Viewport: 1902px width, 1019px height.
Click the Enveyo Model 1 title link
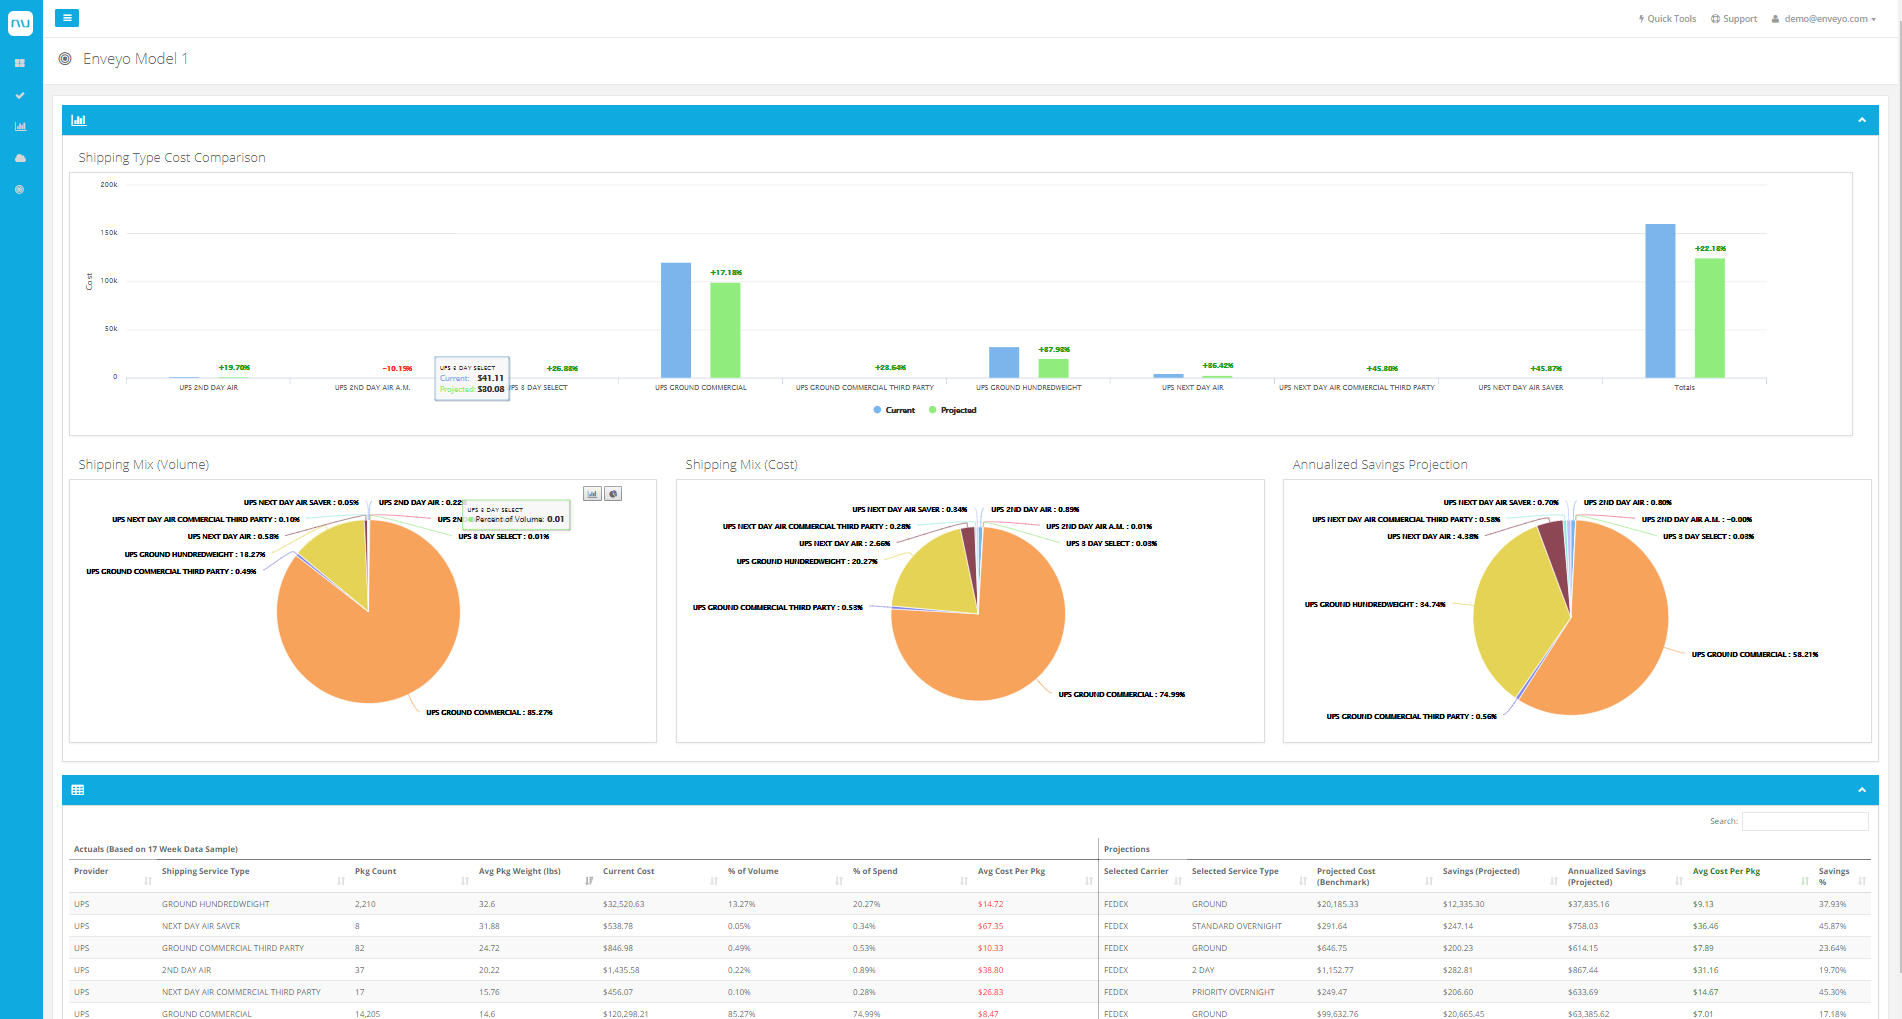coord(136,59)
